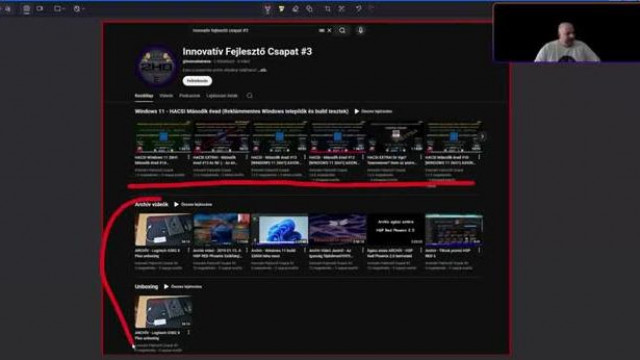The height and width of the screenshot is (360, 640).
Task: Open three-dot menu of the Unboxing section video
Action: (189, 333)
